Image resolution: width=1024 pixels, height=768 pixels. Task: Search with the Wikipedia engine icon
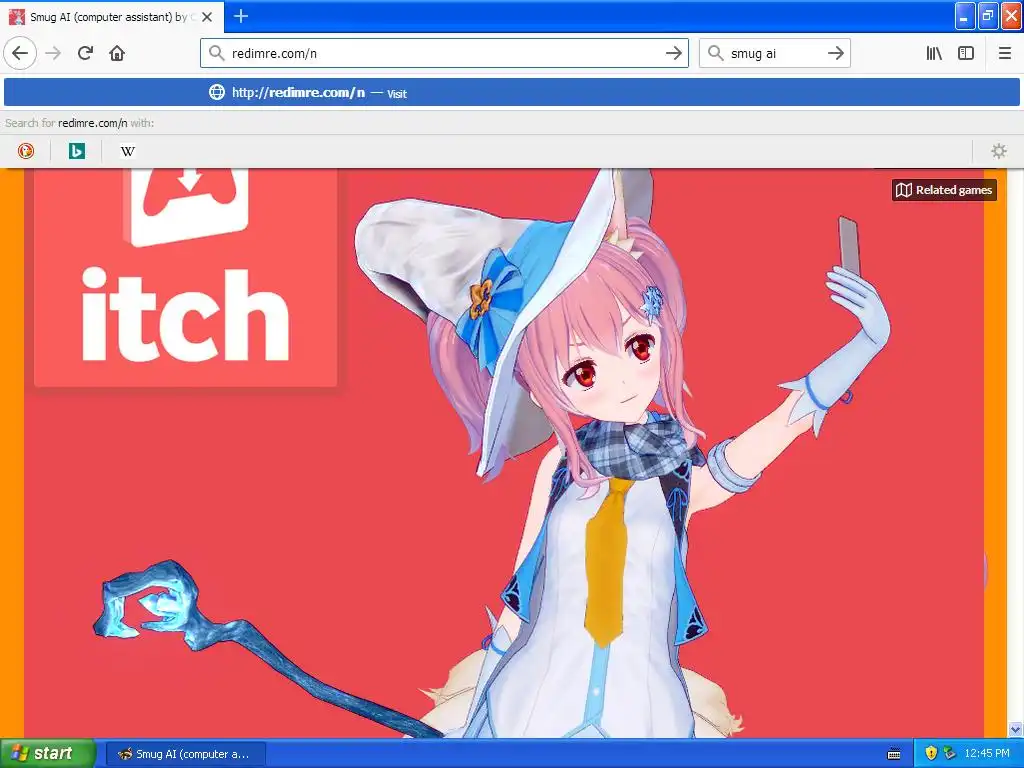click(x=127, y=151)
